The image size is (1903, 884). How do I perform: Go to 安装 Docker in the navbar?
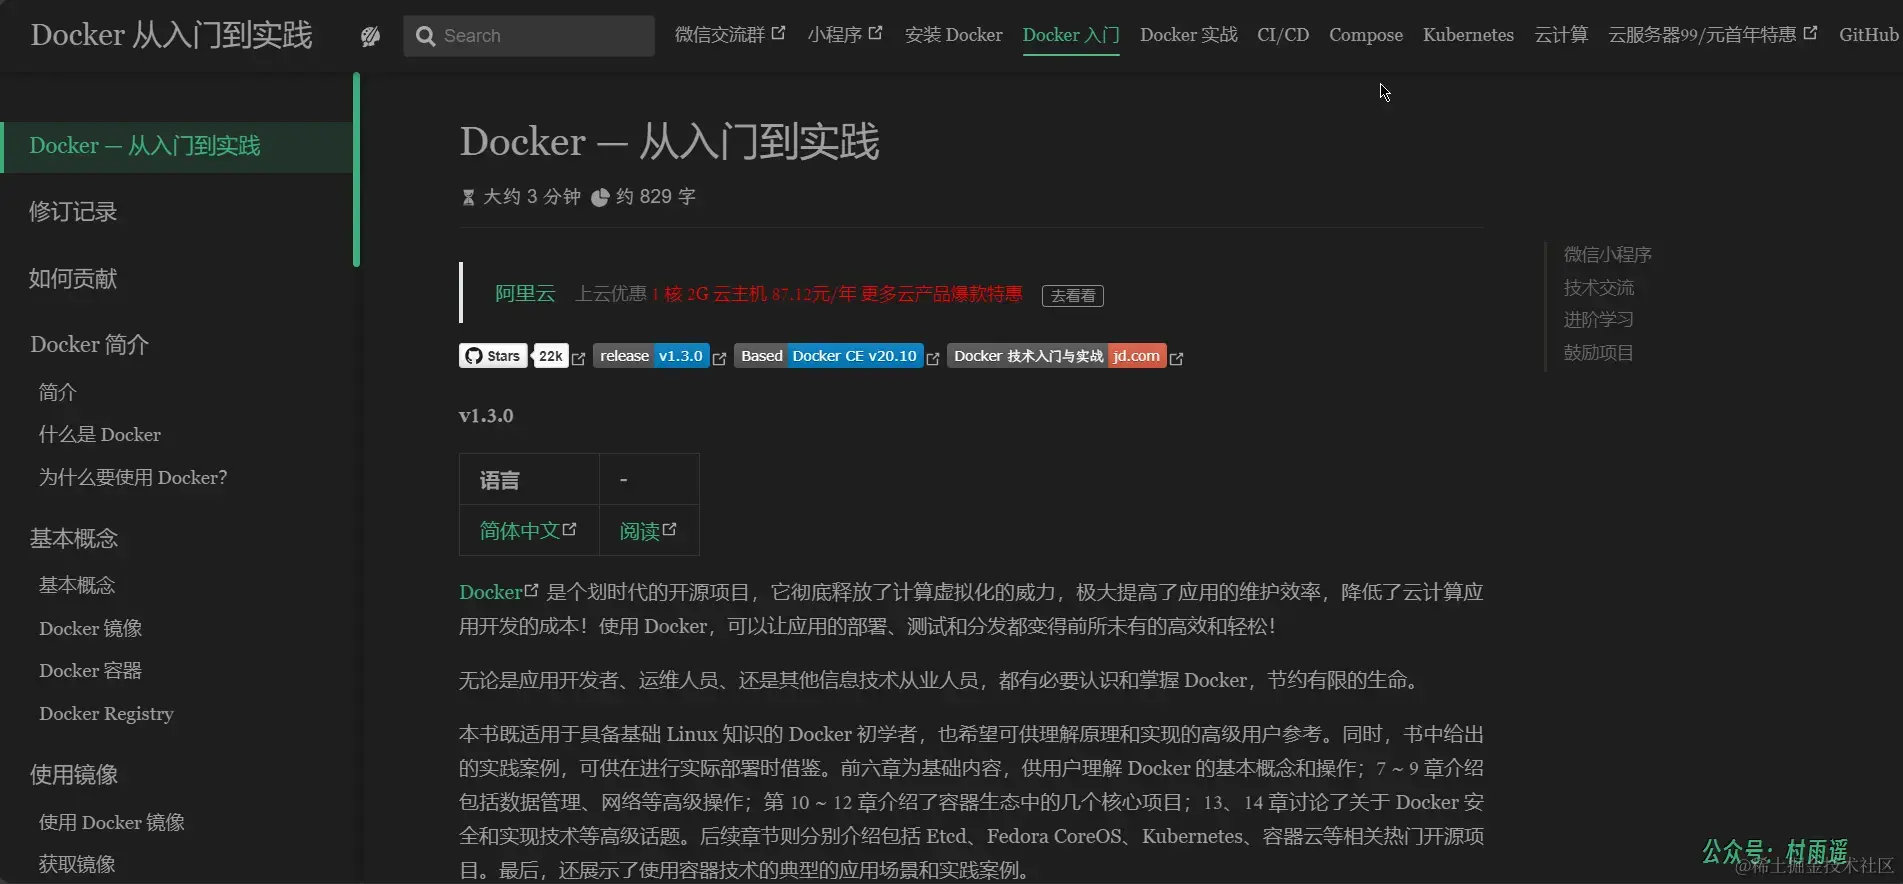pyautogui.click(x=953, y=35)
